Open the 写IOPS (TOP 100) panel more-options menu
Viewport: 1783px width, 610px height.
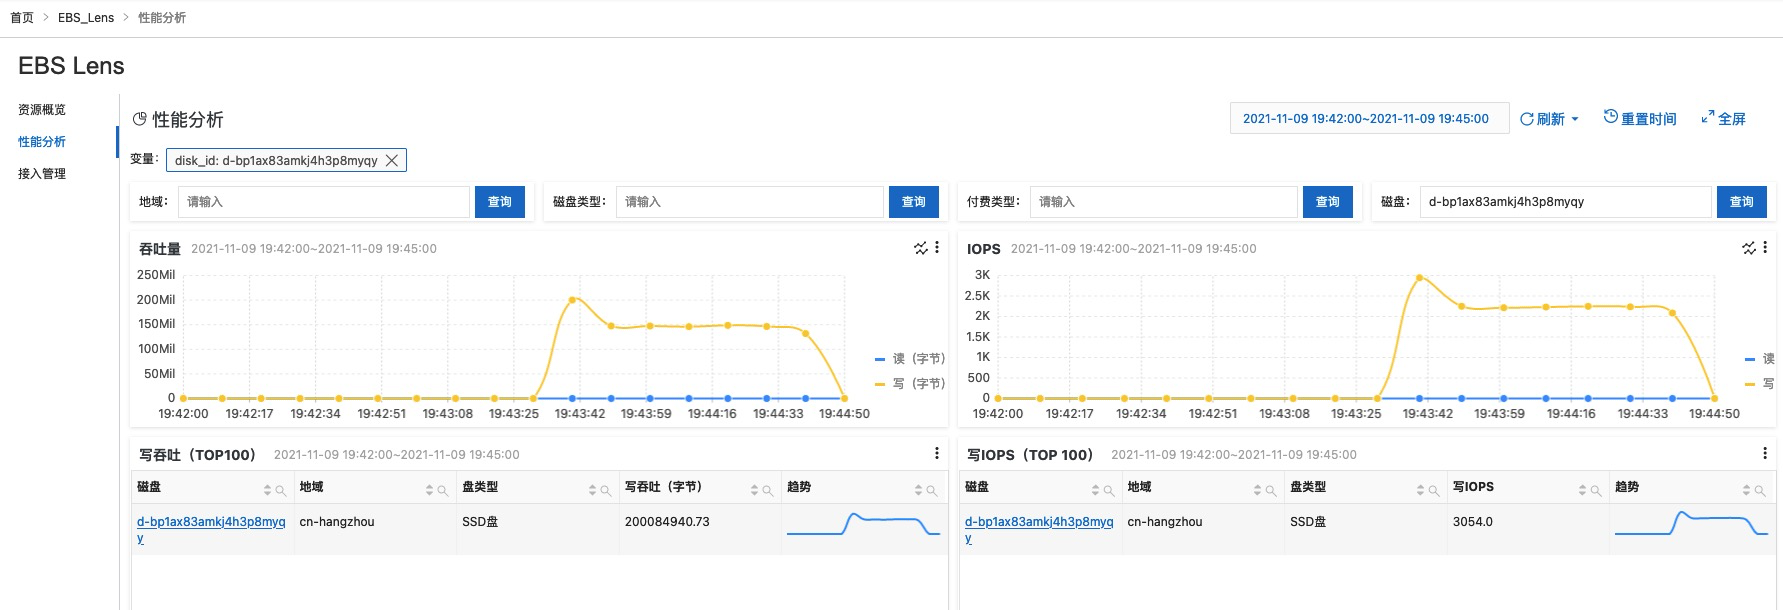[1765, 454]
